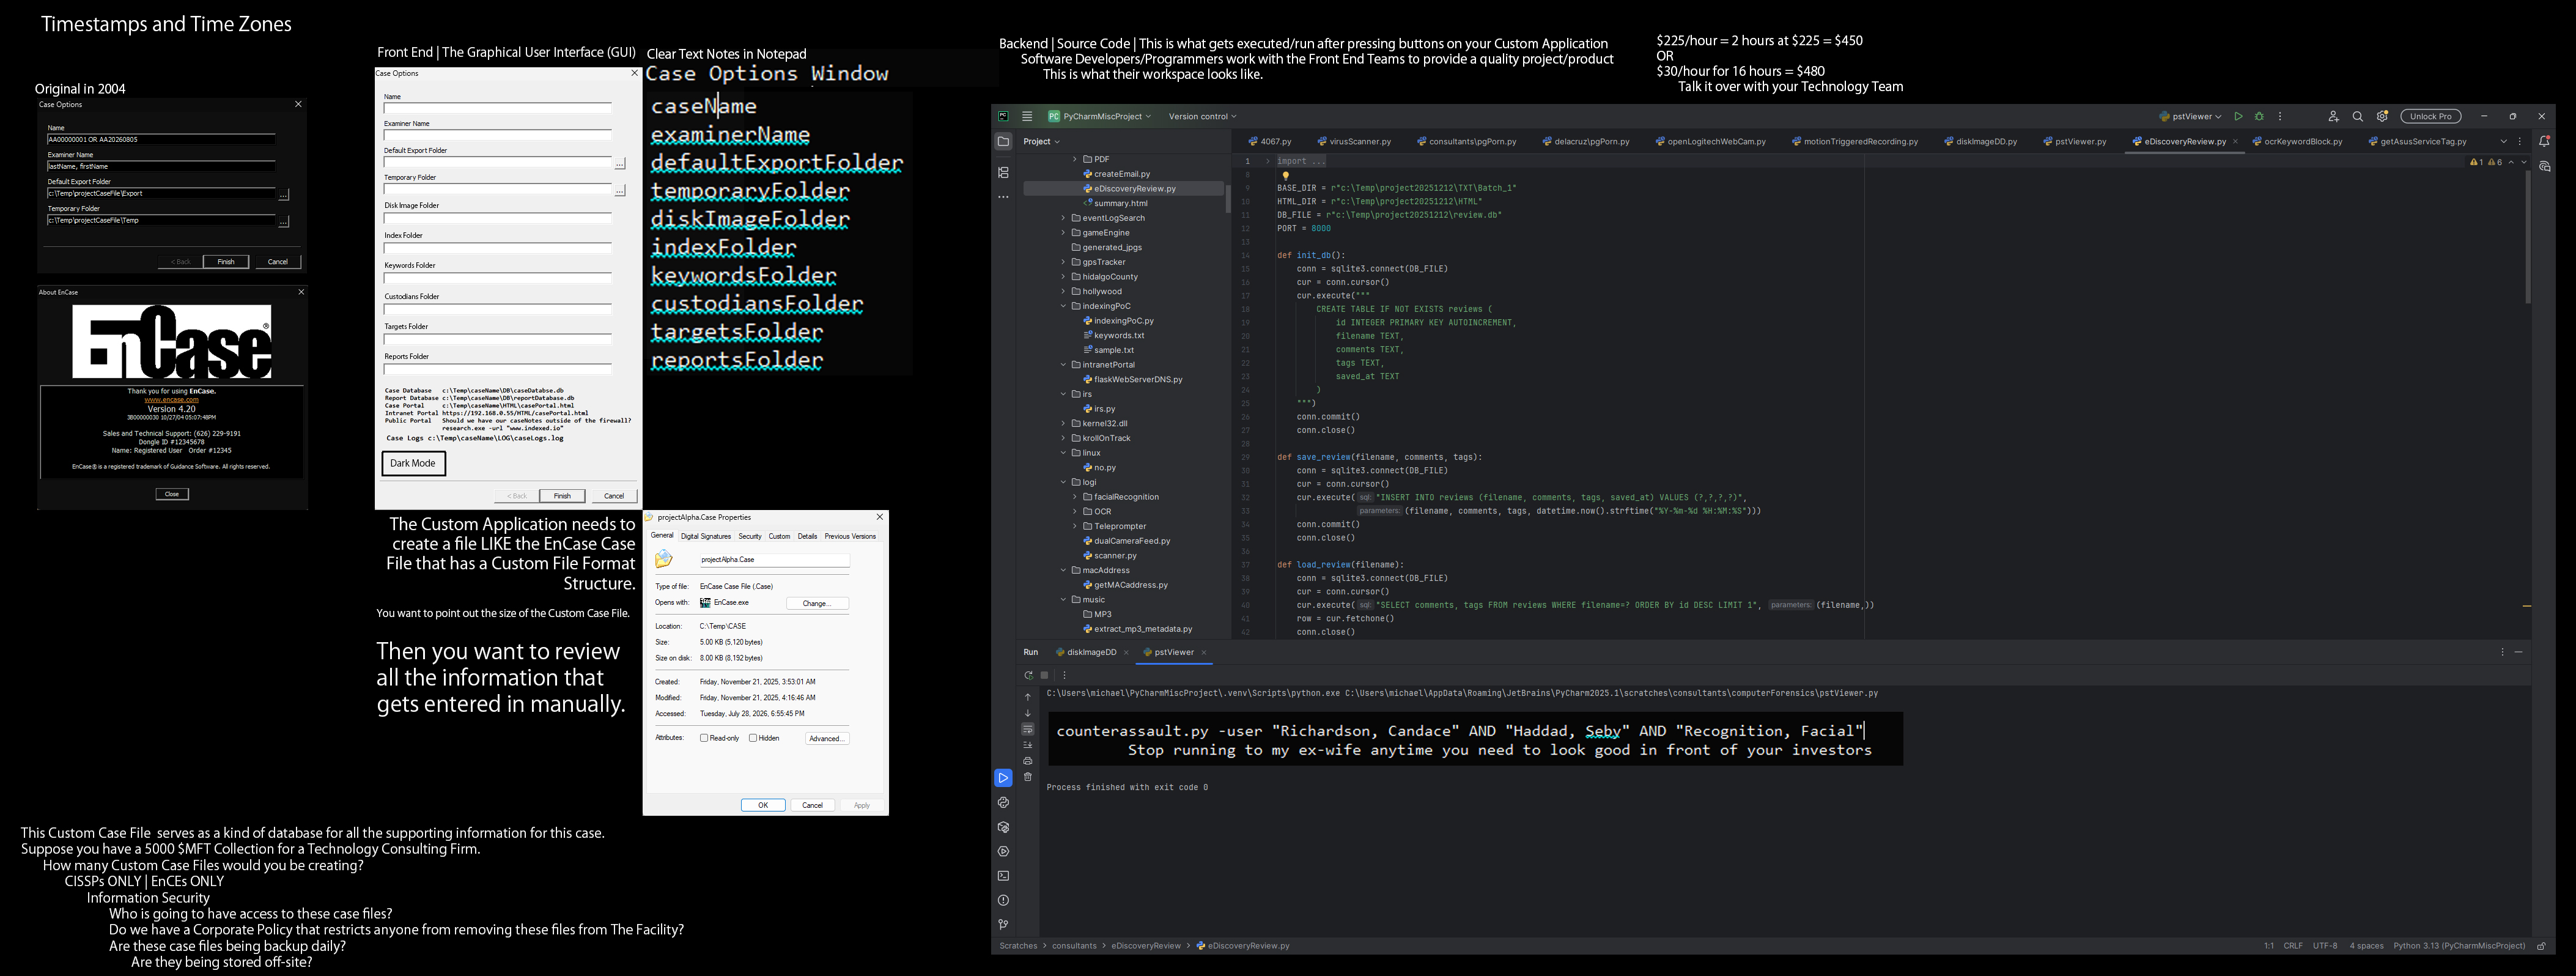Expand the eventLogSearch folder in project tree
The width and height of the screenshot is (2576, 976).
click(x=1063, y=218)
